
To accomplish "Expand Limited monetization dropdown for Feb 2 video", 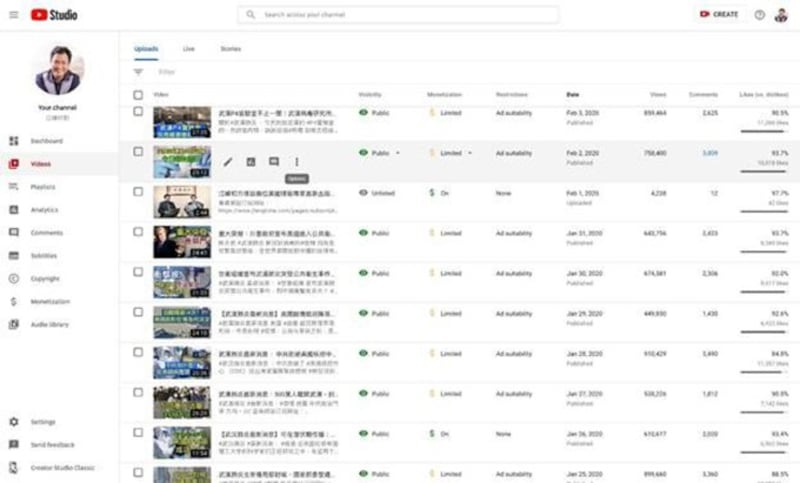I will click(469, 153).
